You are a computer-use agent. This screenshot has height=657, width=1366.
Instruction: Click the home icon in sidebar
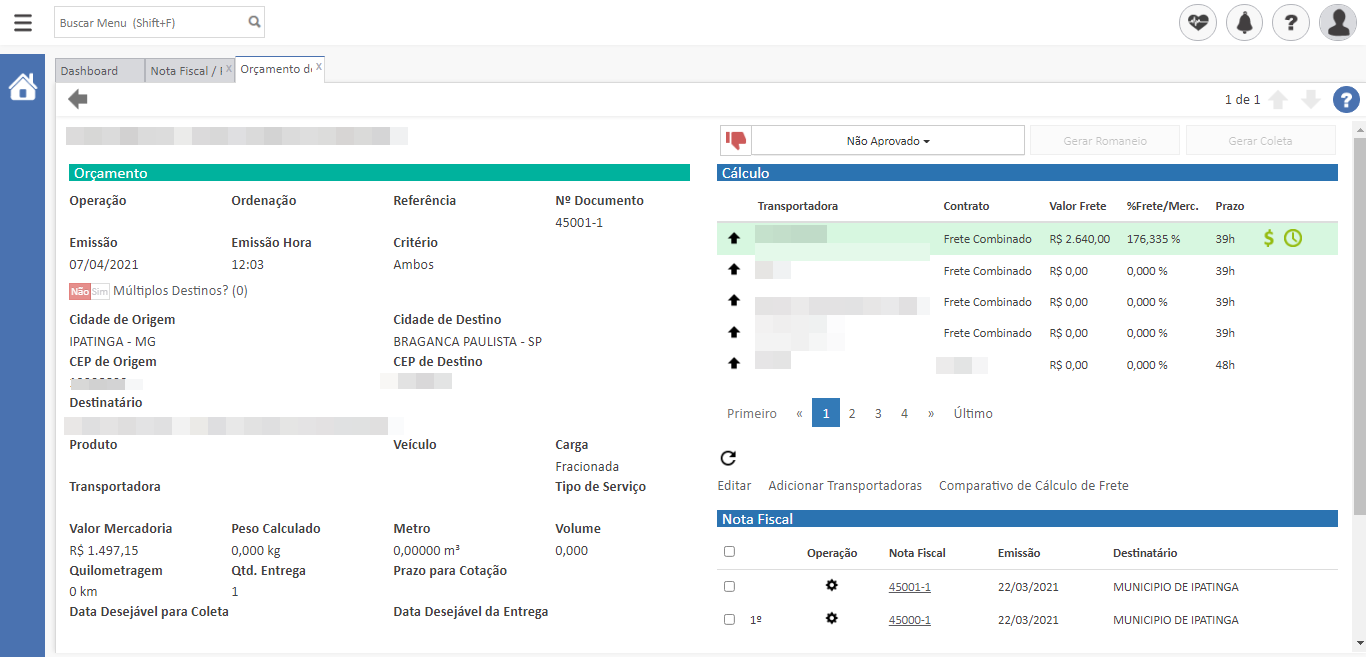point(23,88)
